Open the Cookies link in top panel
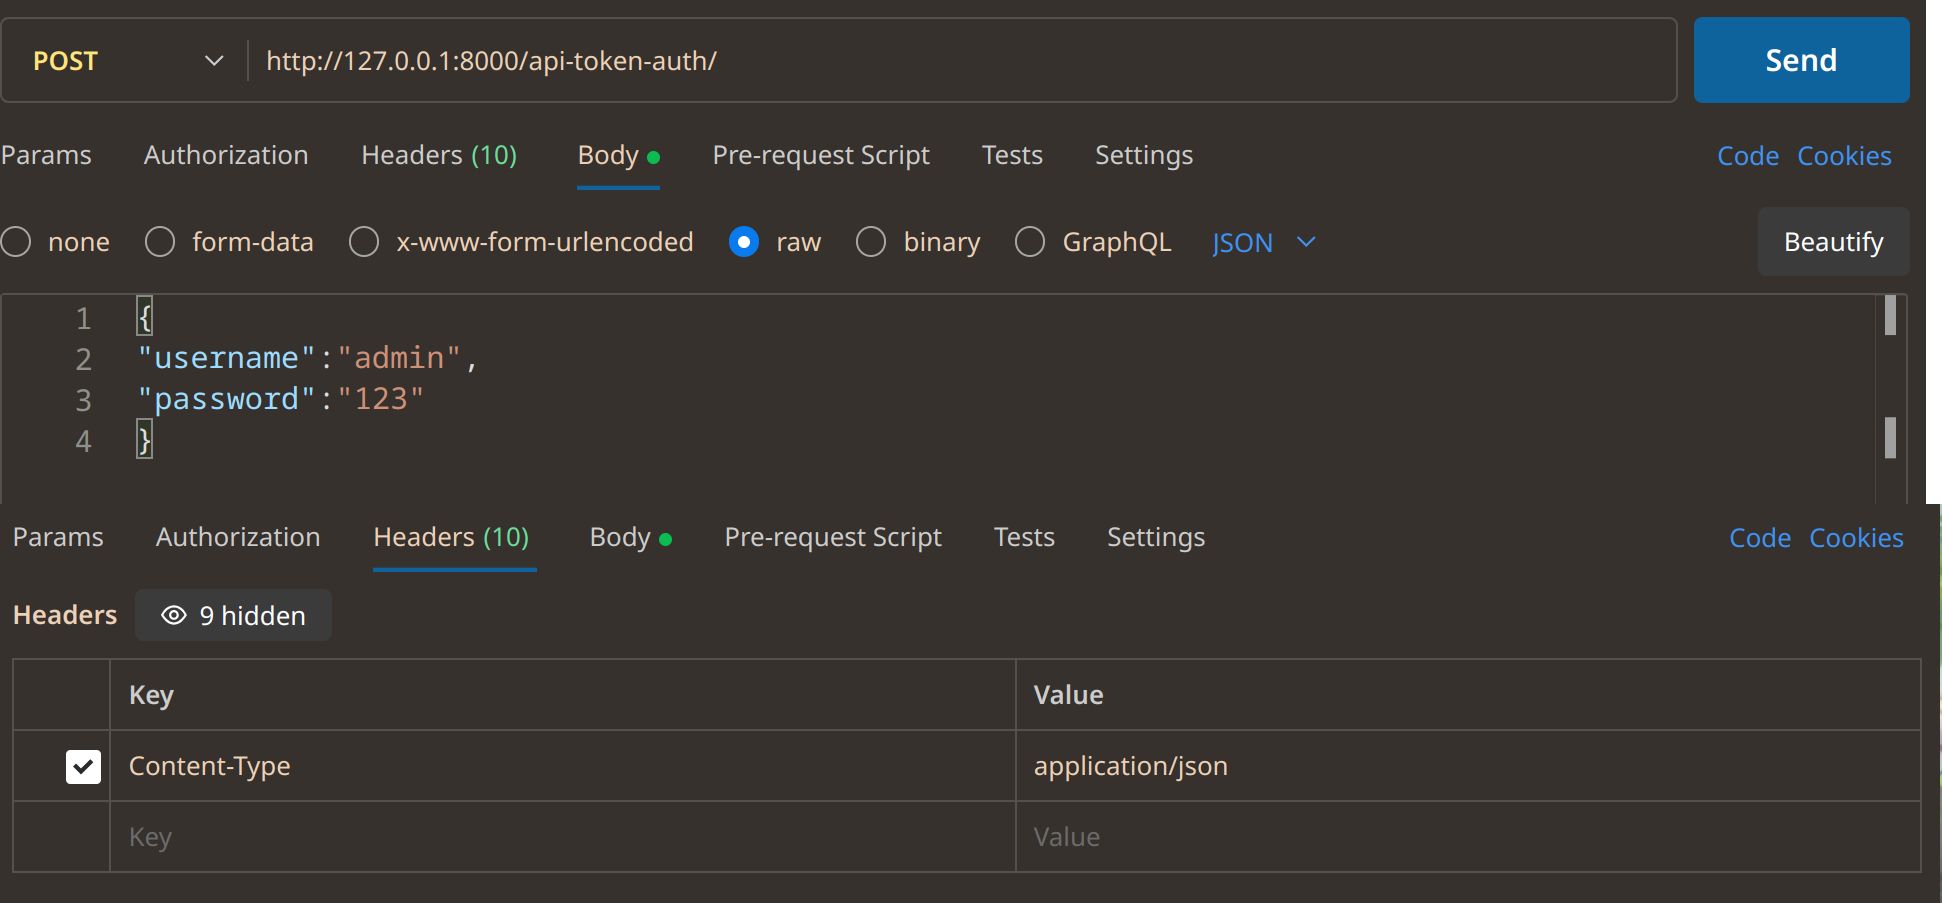1942x903 pixels. click(1844, 156)
